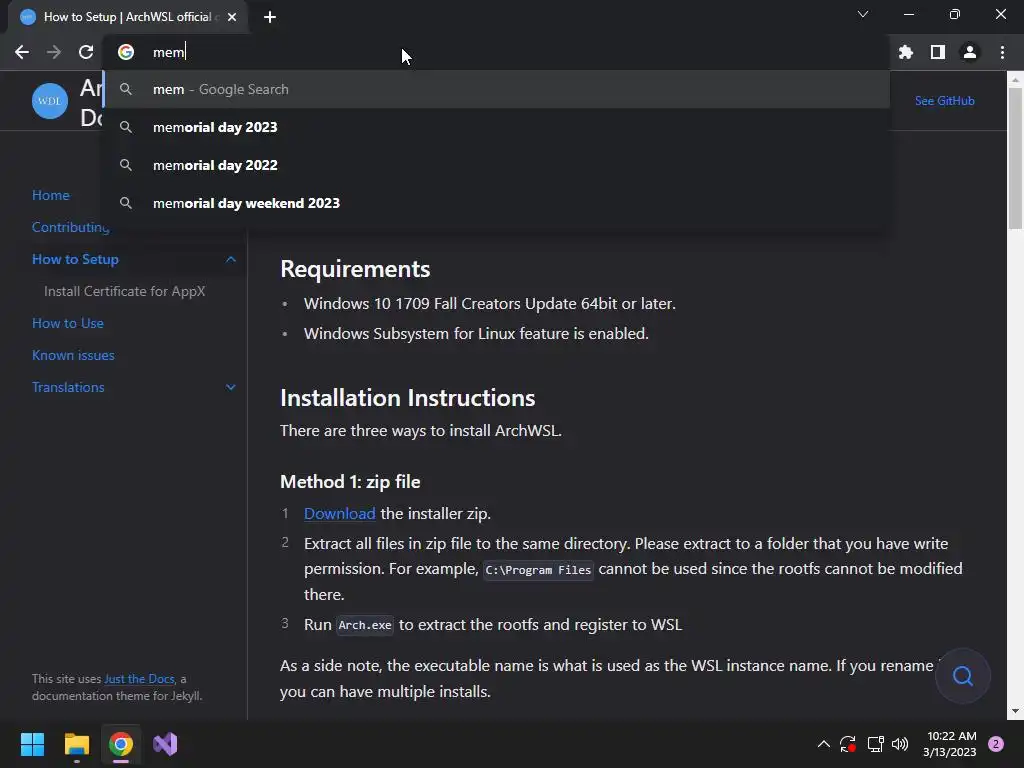The height and width of the screenshot is (768, 1024).
Task: Click the browser back arrow
Action: (22, 52)
